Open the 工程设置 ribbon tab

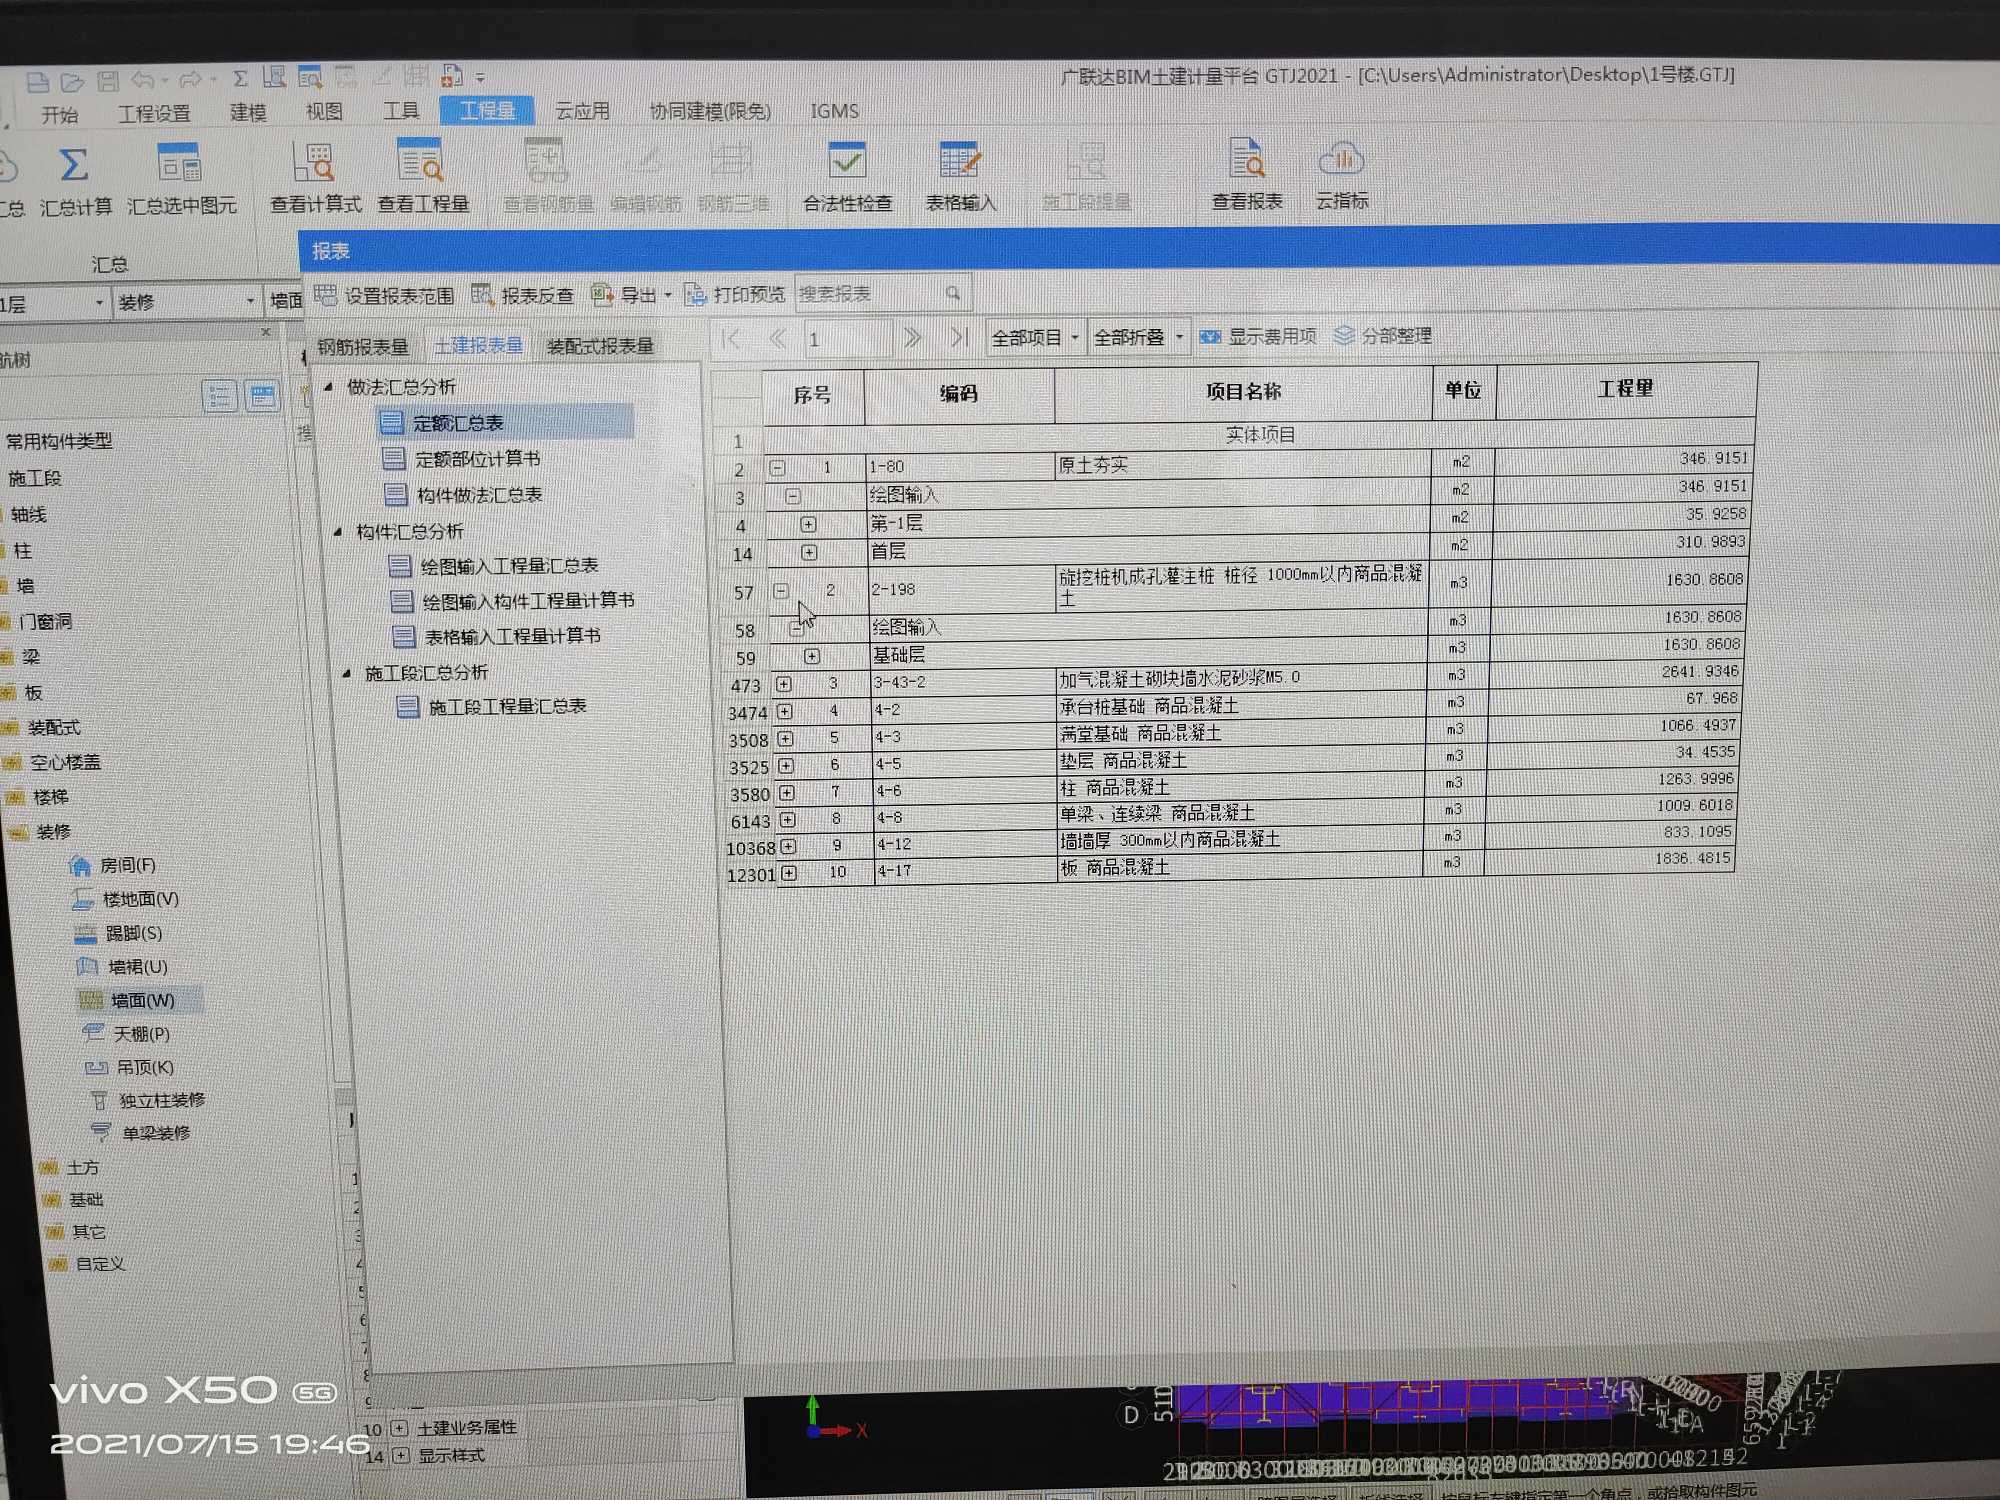click(154, 113)
